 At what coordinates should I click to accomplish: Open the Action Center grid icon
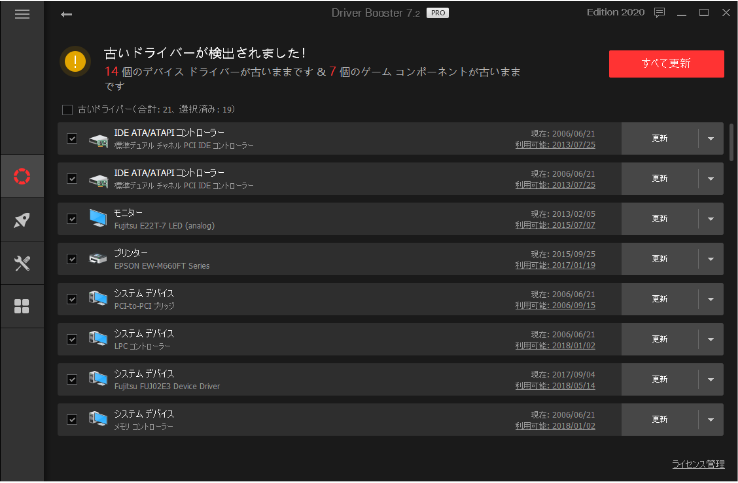tap(22, 306)
